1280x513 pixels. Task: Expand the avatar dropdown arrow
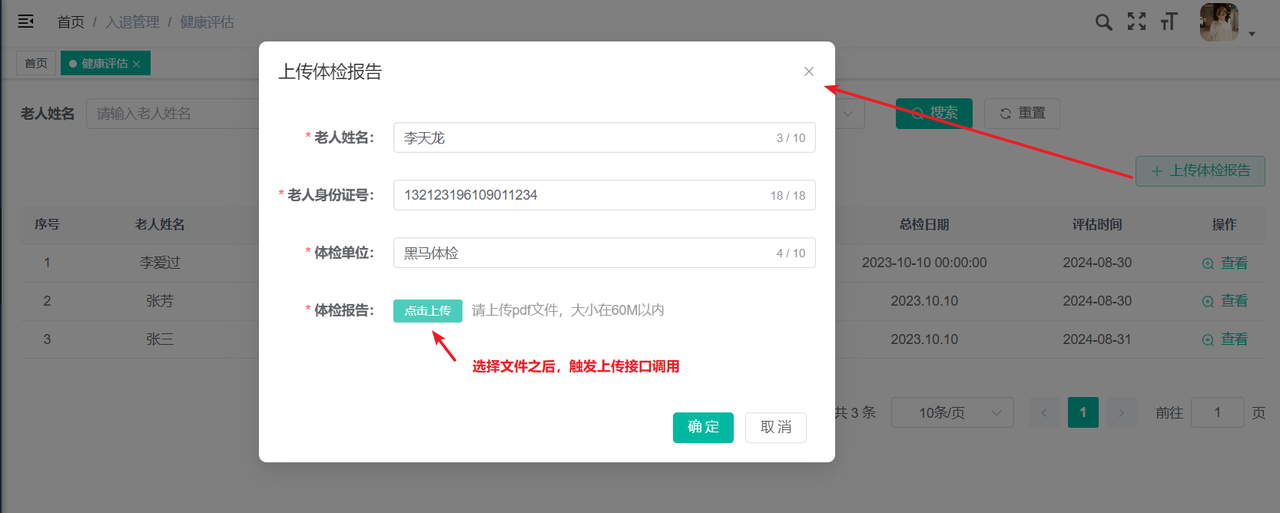(1252, 34)
